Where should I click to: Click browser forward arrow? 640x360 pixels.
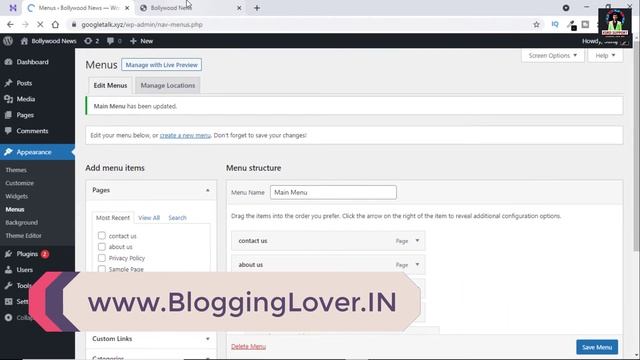pyautogui.click(x=25, y=24)
